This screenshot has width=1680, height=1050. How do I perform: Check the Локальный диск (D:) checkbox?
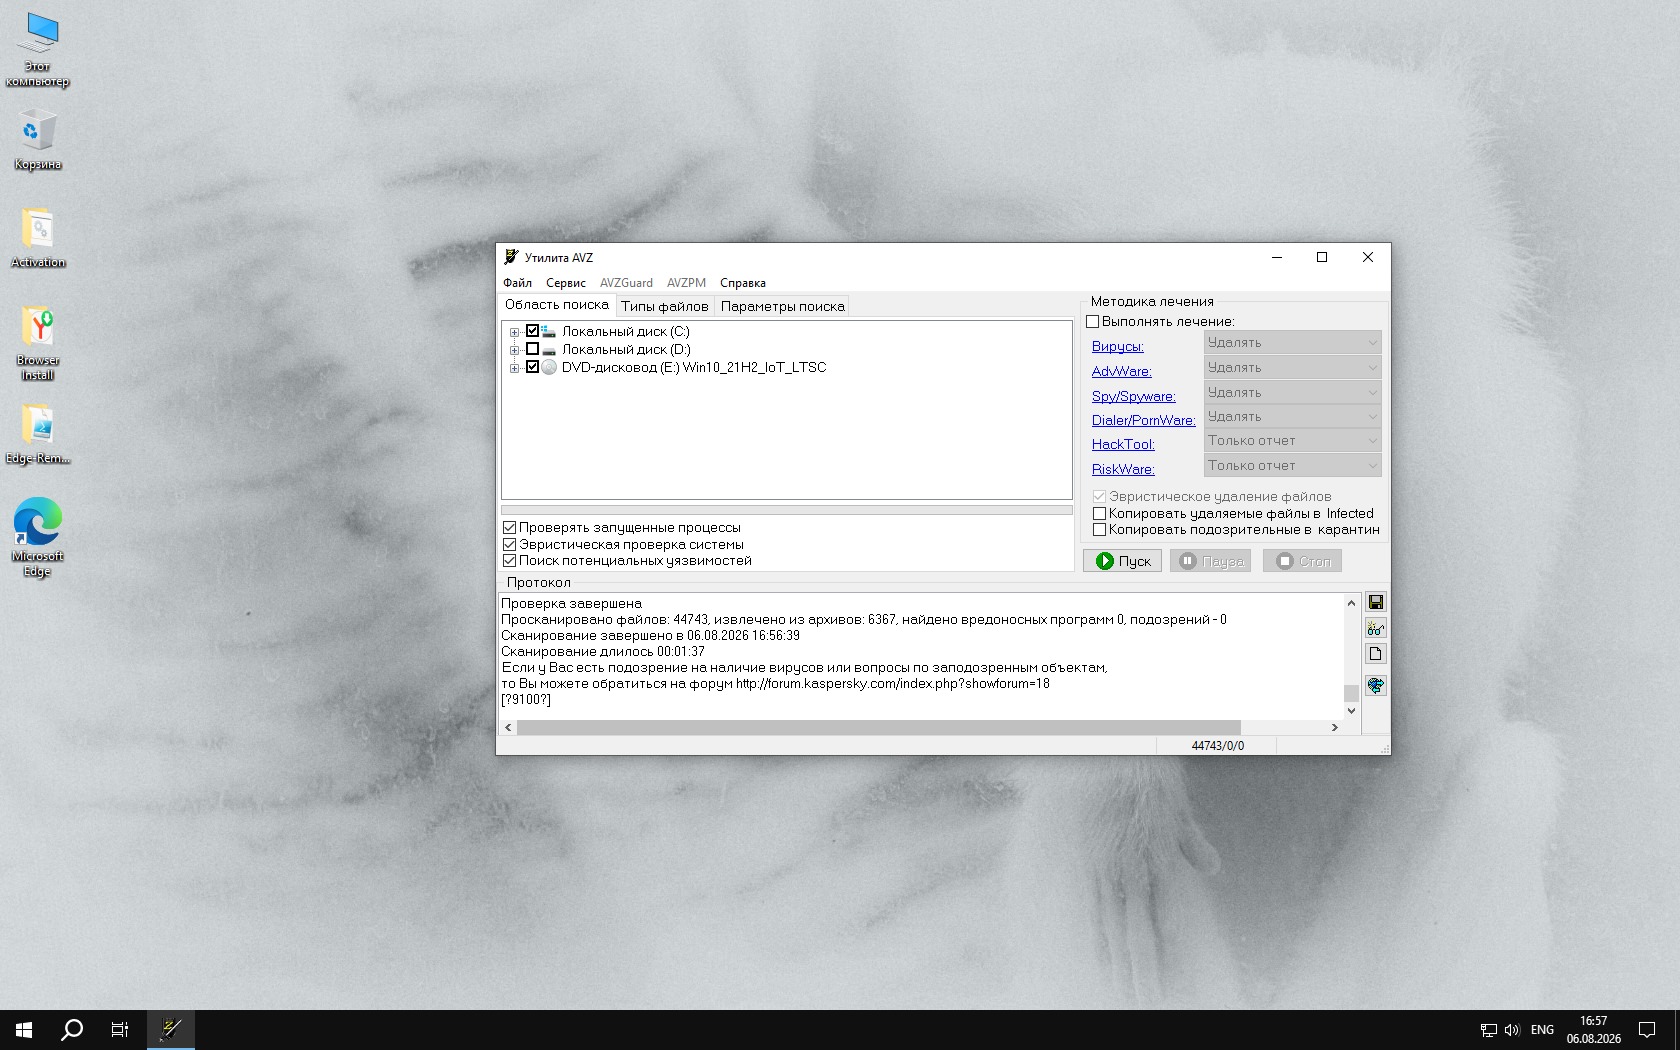[532, 349]
